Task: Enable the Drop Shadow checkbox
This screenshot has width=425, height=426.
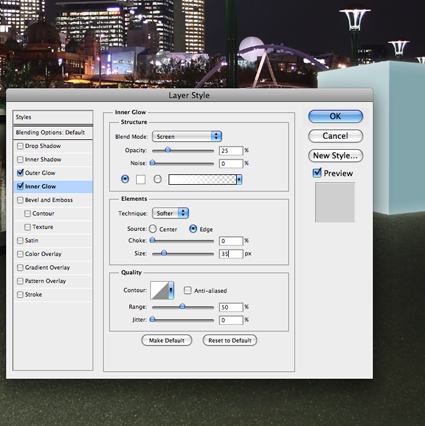Action: (20, 146)
